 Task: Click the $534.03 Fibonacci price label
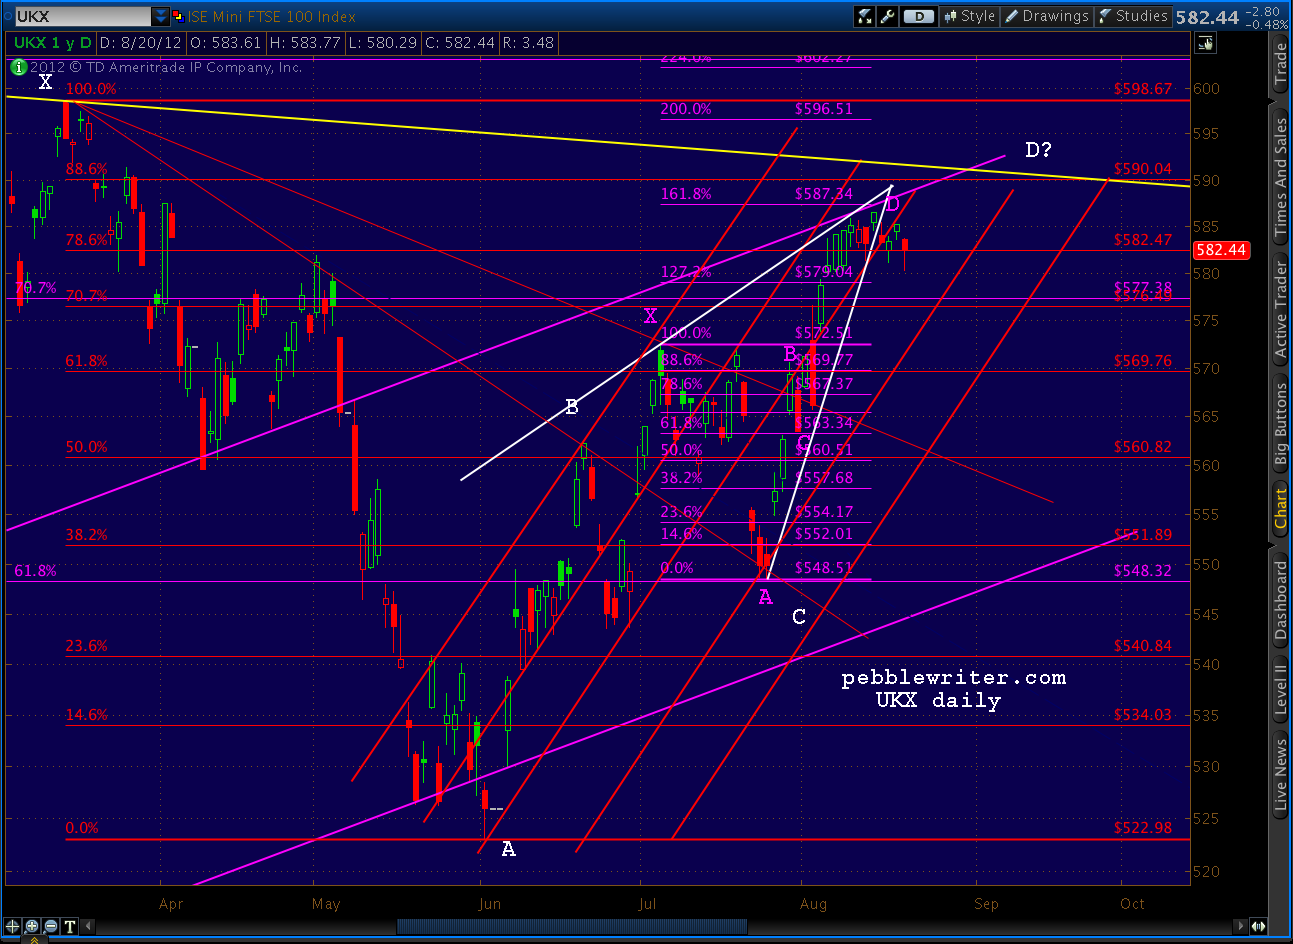point(1143,715)
